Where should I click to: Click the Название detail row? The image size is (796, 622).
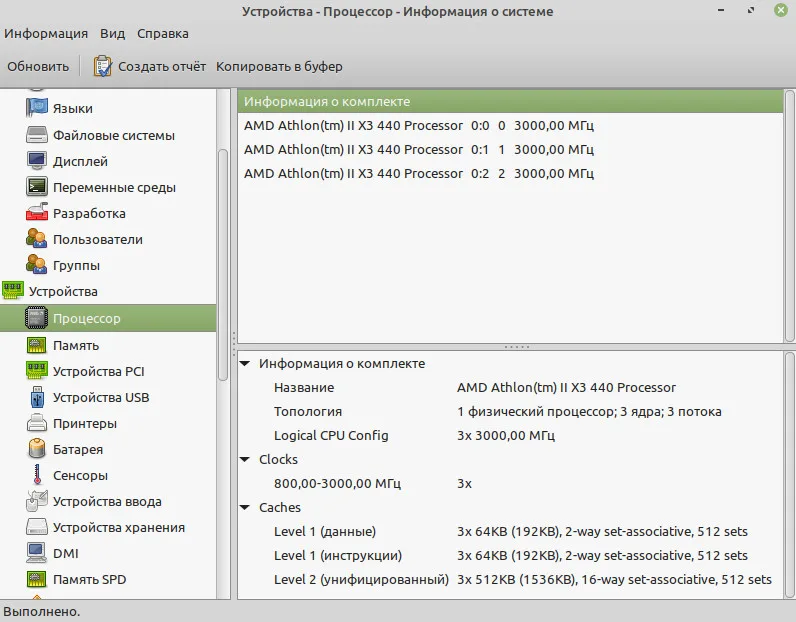(510, 387)
